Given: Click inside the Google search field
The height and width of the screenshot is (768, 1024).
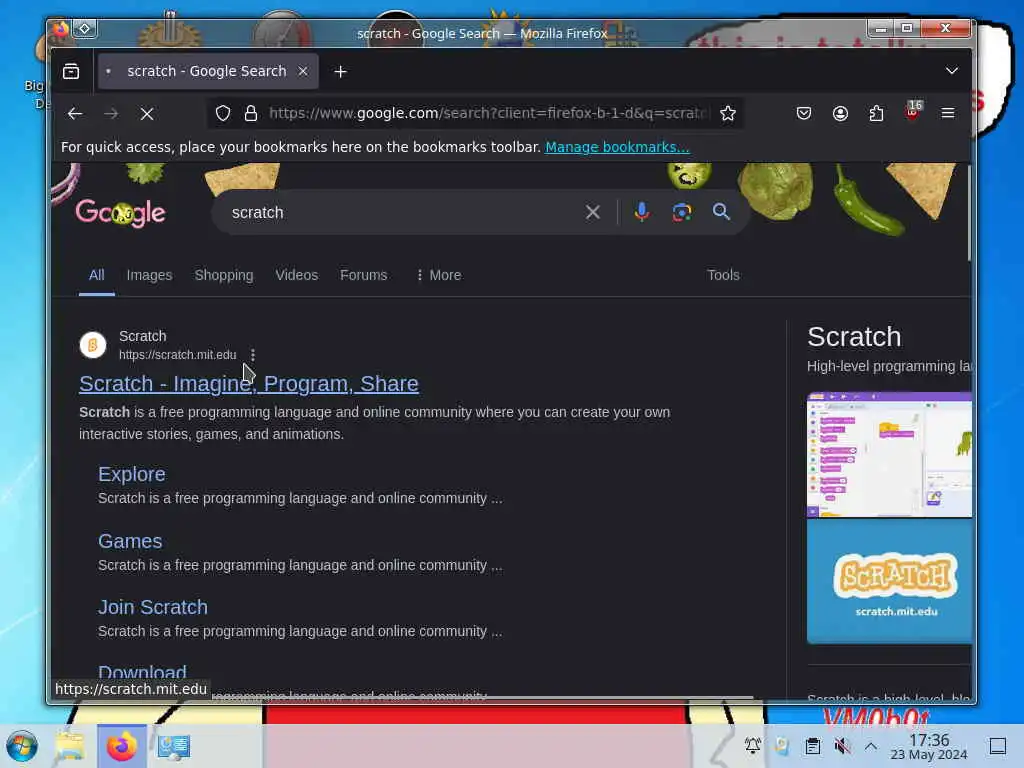Looking at the screenshot, I should 402,212.
